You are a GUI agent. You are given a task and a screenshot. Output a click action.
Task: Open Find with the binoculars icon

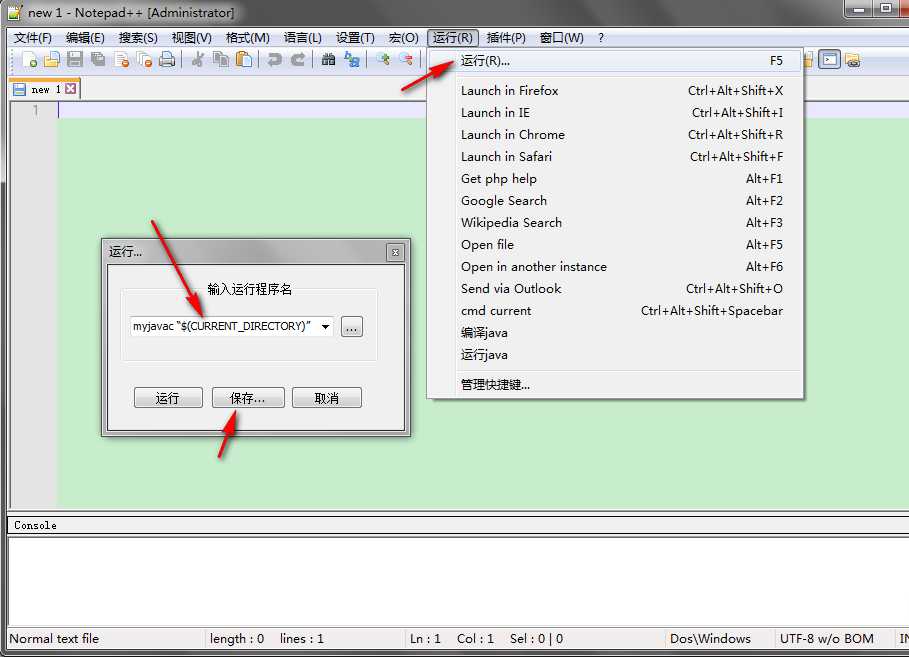tap(328, 60)
